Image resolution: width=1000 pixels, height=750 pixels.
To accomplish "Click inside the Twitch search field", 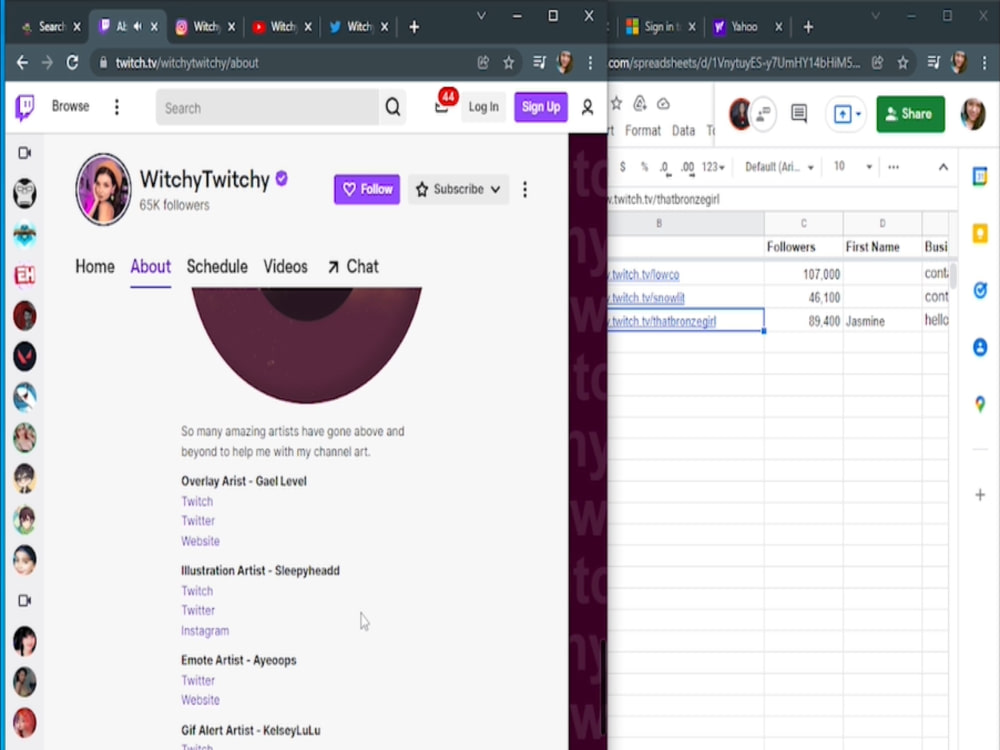I will point(268,108).
